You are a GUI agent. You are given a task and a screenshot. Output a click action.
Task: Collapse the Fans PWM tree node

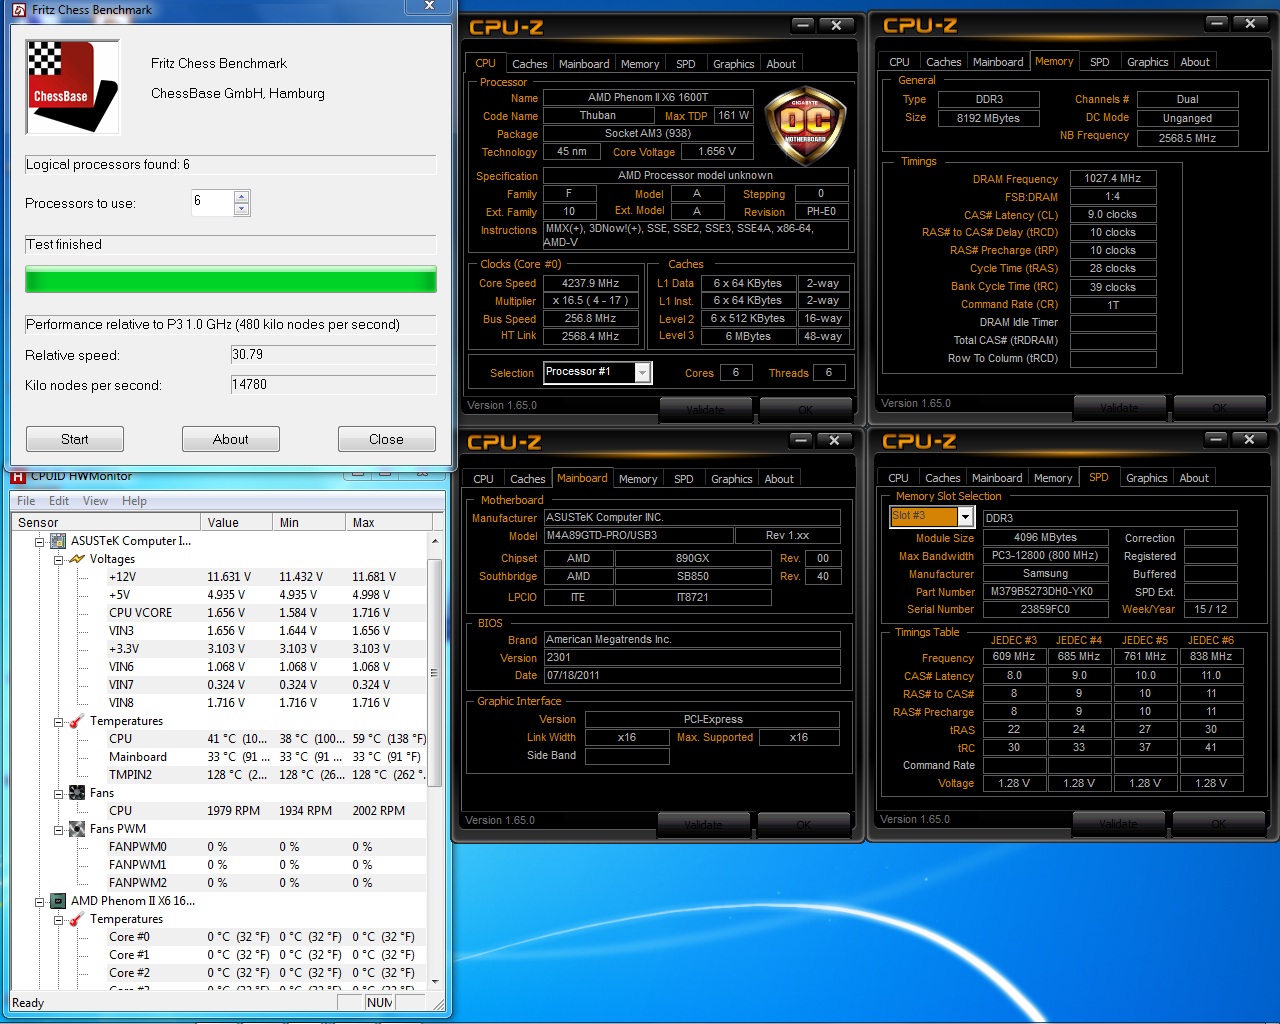pyautogui.click(x=59, y=829)
